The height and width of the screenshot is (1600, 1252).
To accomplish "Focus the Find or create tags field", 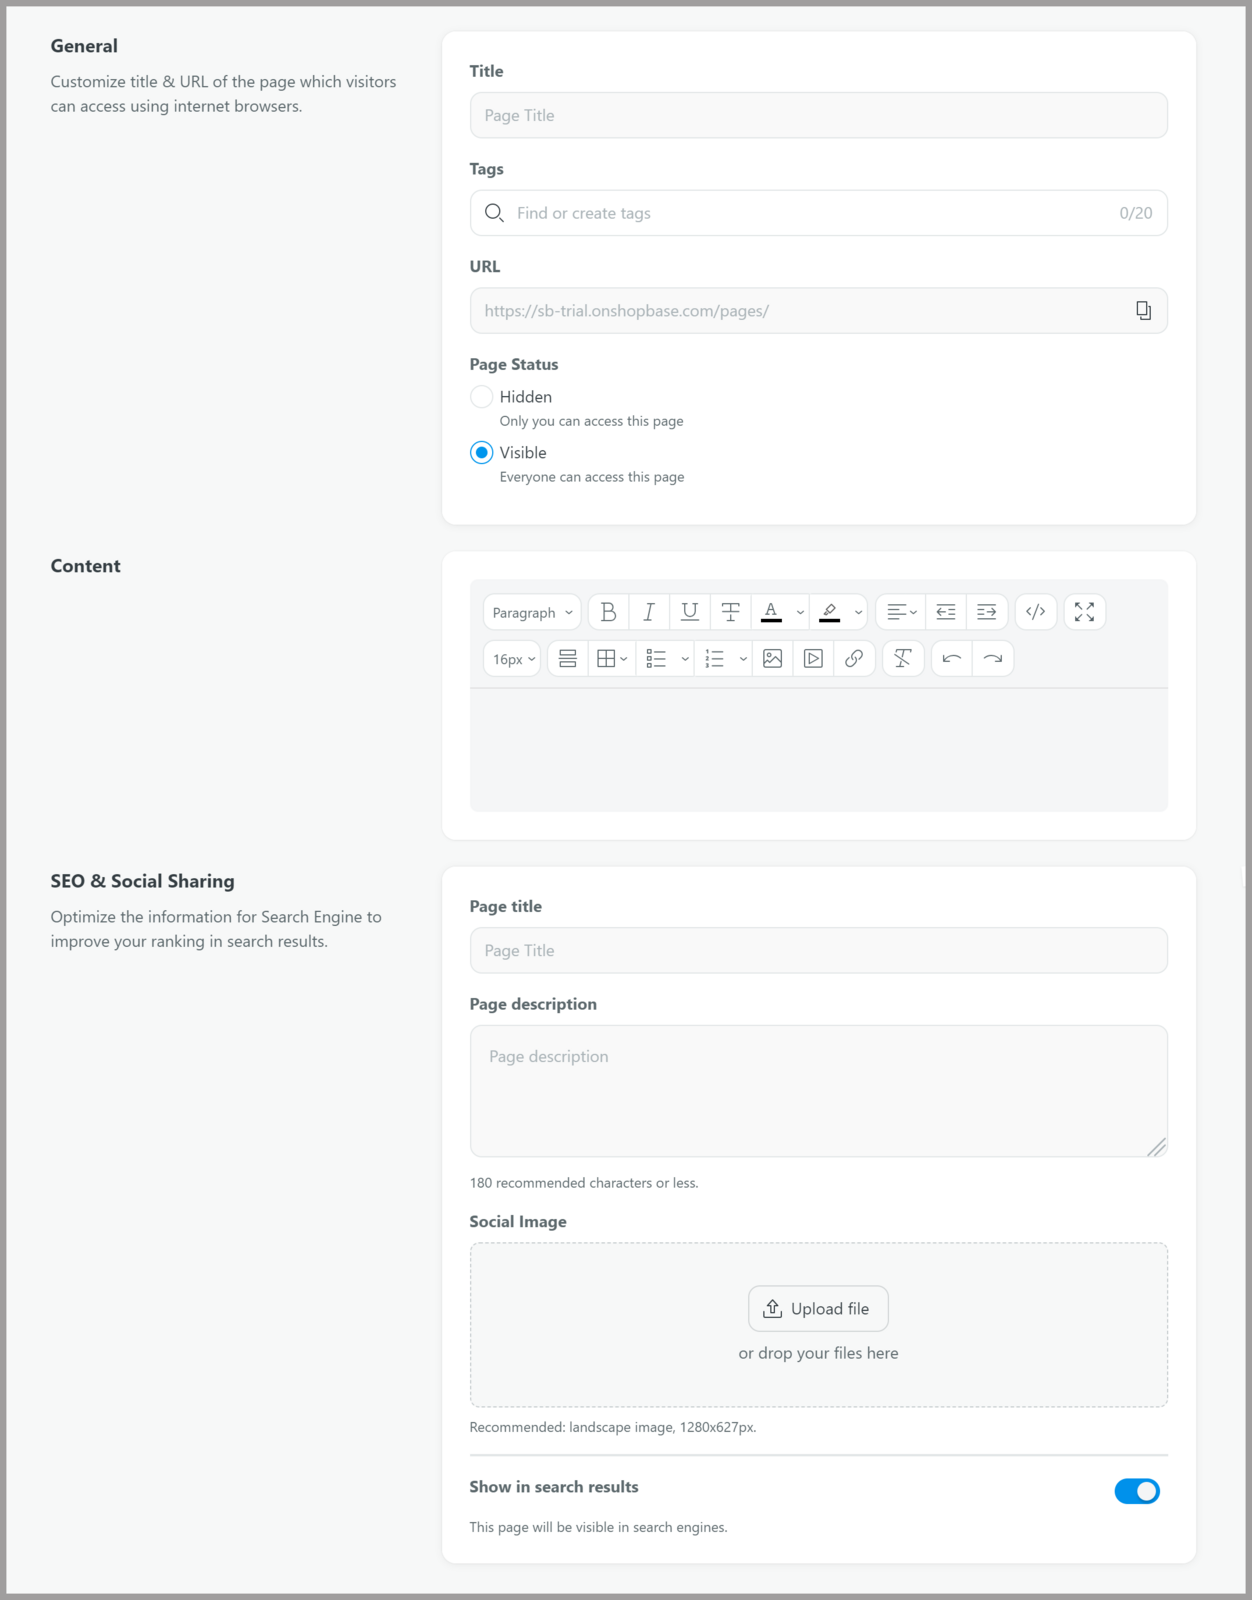I will (818, 213).
